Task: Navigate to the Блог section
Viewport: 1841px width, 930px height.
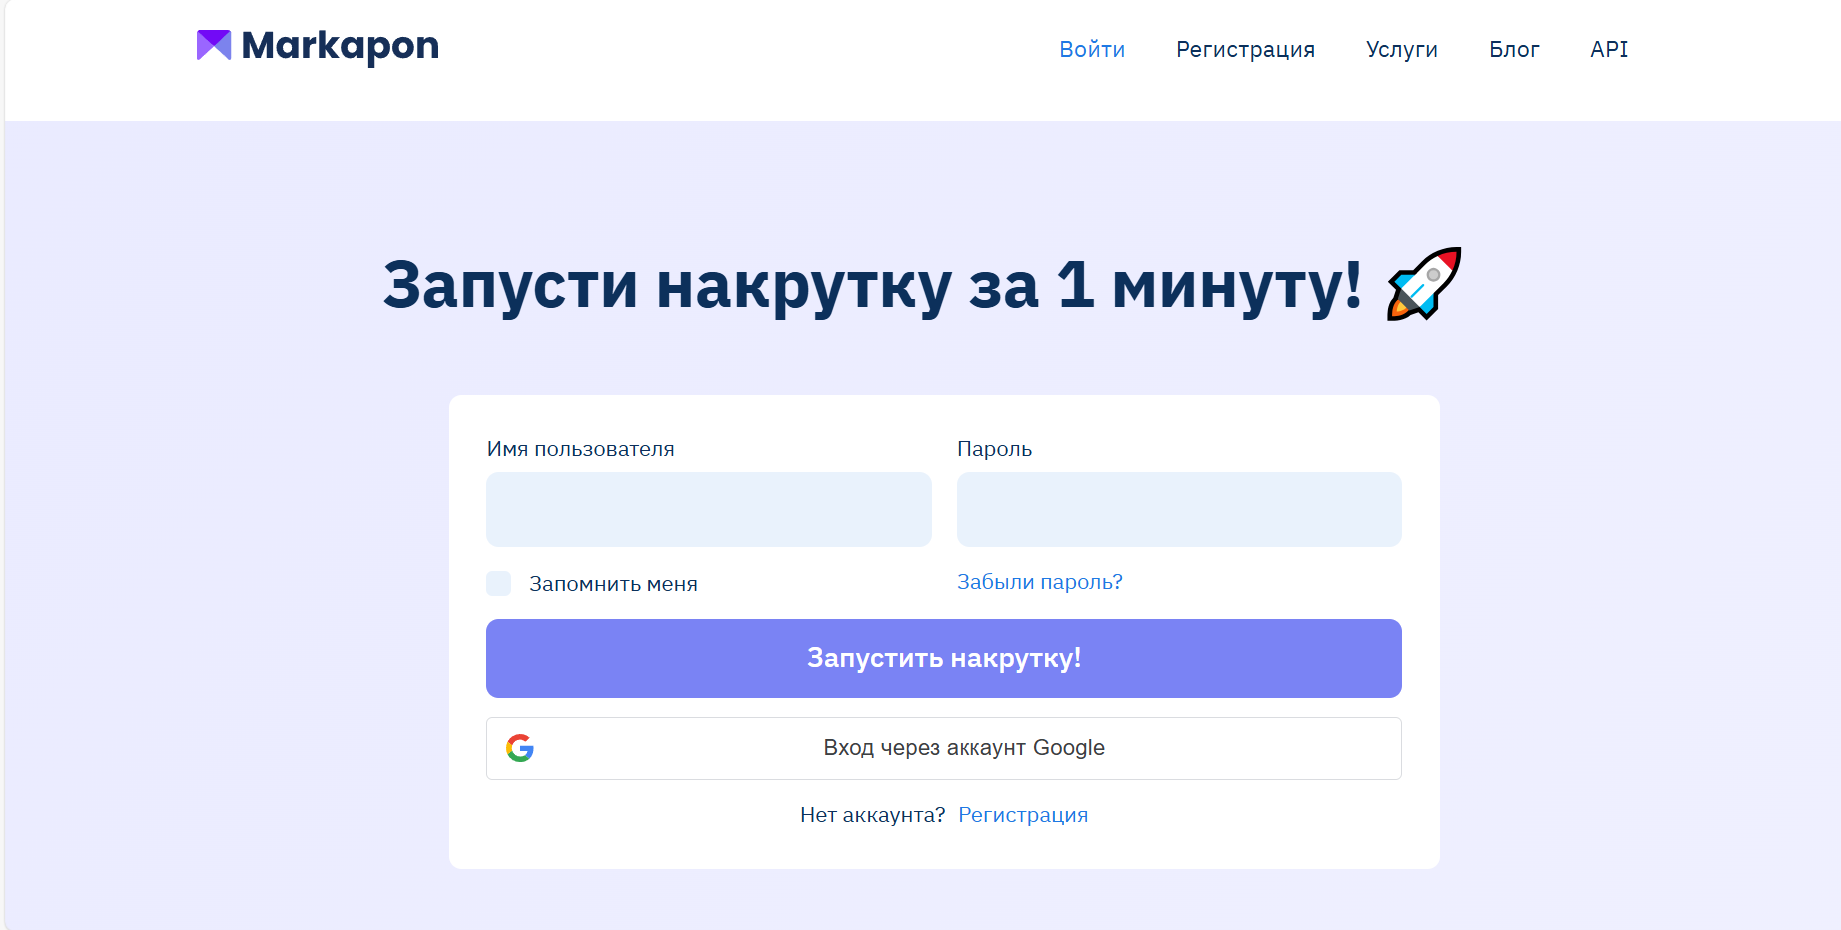Action: point(1513,49)
